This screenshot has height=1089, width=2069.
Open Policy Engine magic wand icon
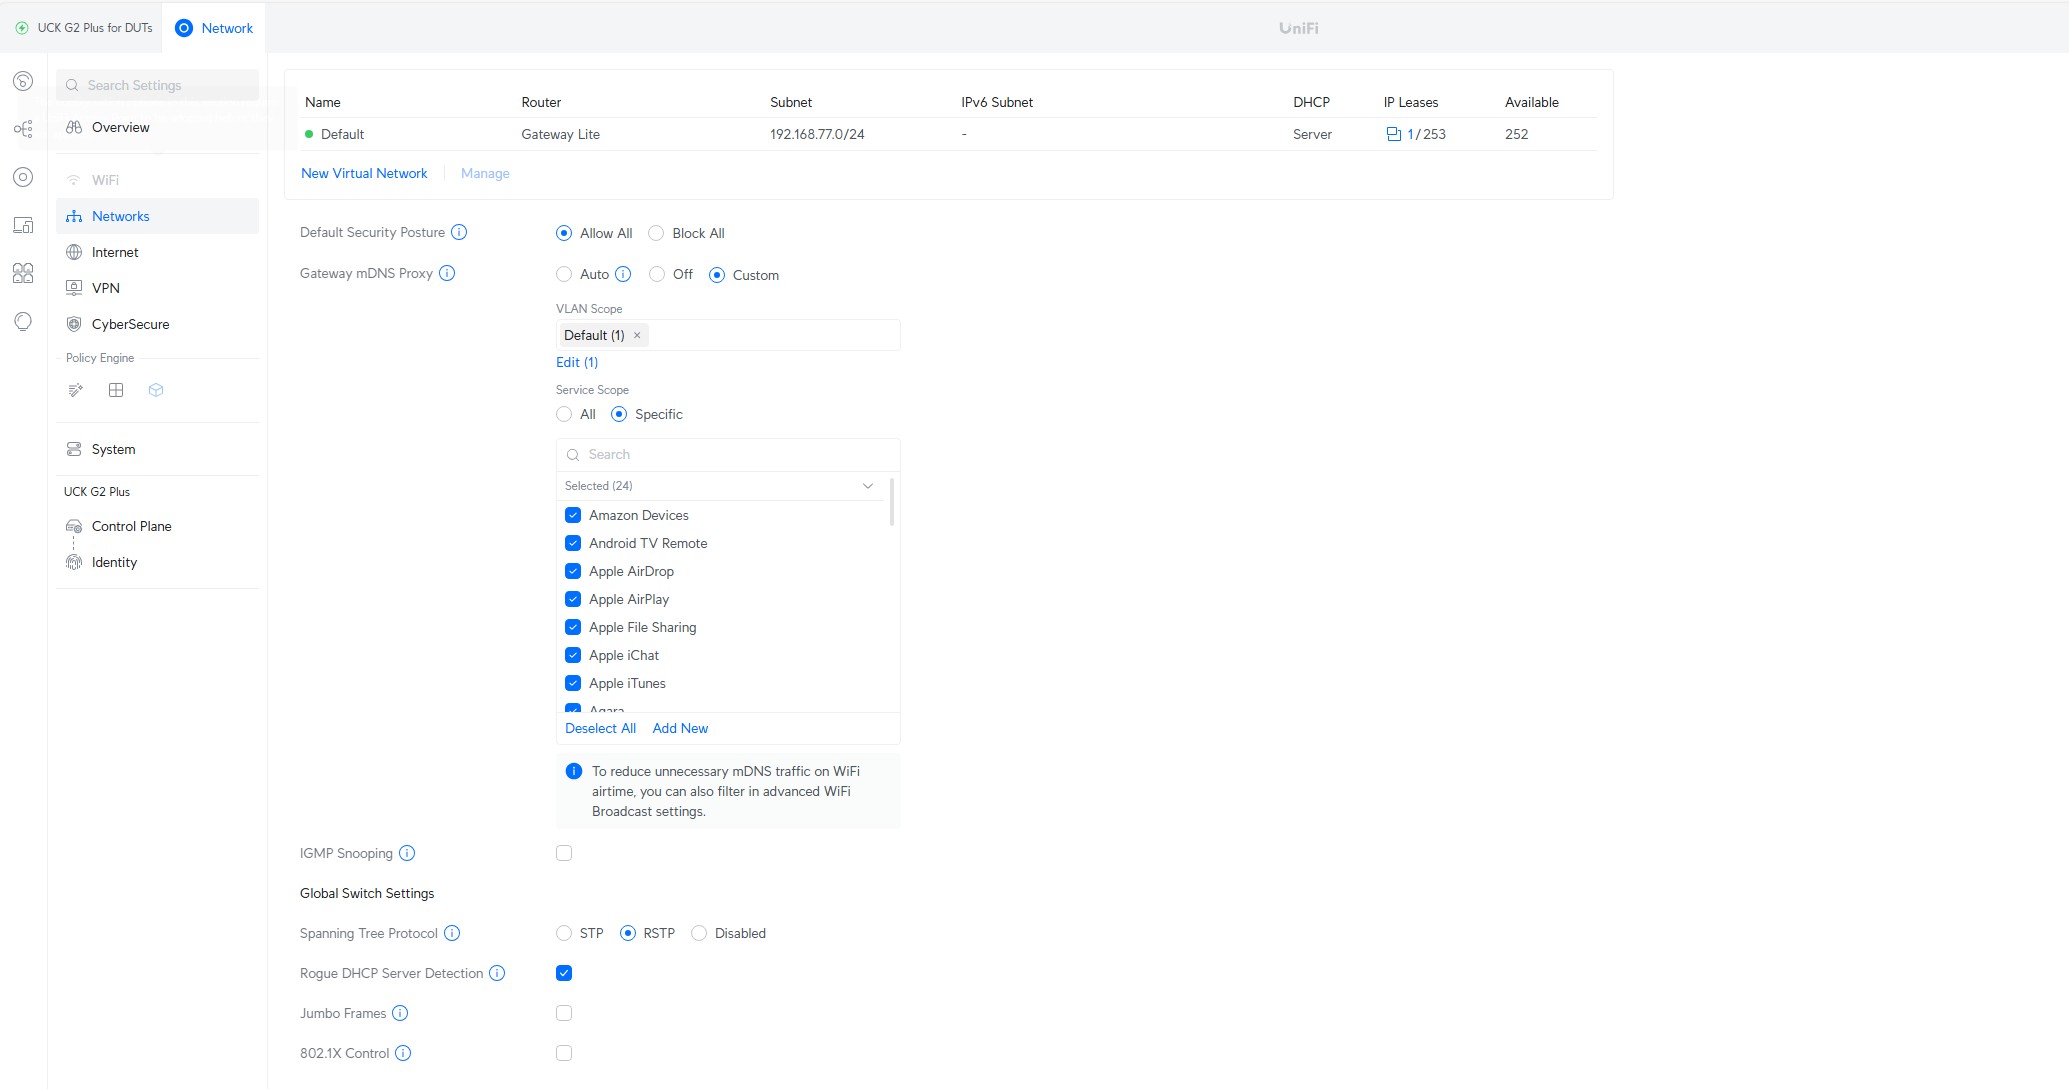[x=75, y=390]
